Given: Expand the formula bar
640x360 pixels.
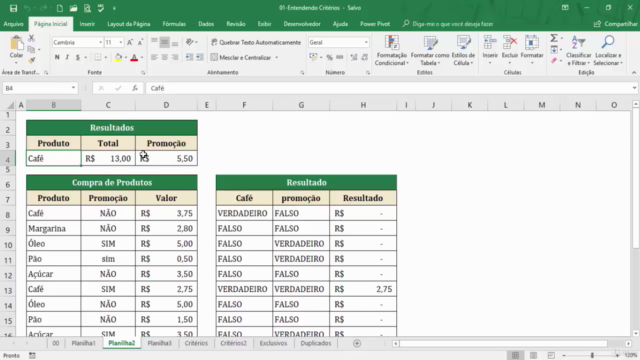Looking at the screenshot, I should point(634,88).
